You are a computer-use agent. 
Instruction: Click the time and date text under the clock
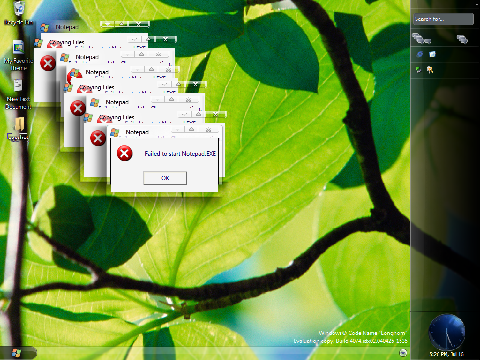[x=447, y=354]
